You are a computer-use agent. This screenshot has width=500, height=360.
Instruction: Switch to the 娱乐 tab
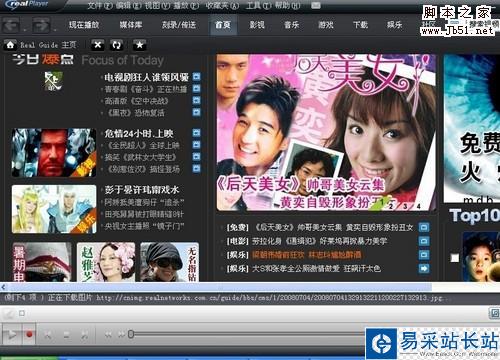(394, 25)
